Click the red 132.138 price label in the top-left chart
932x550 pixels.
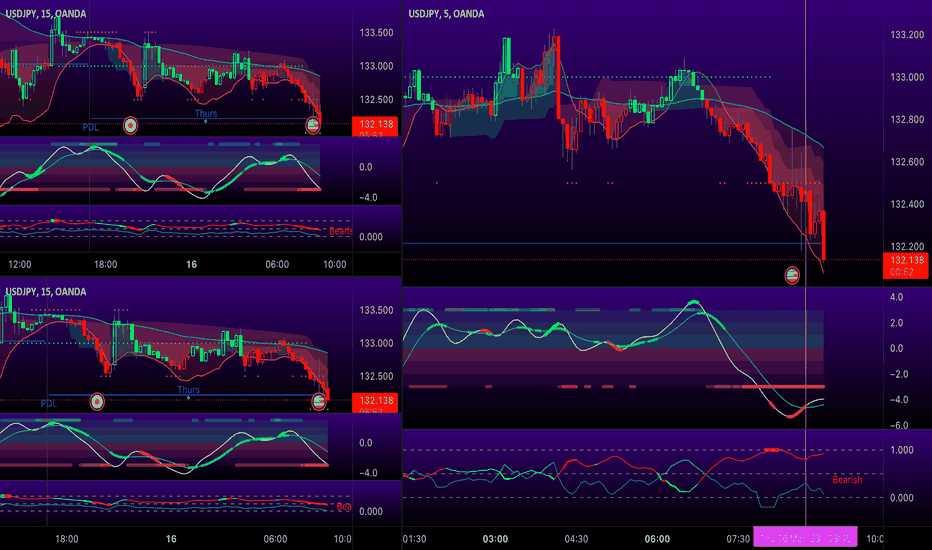(375, 124)
